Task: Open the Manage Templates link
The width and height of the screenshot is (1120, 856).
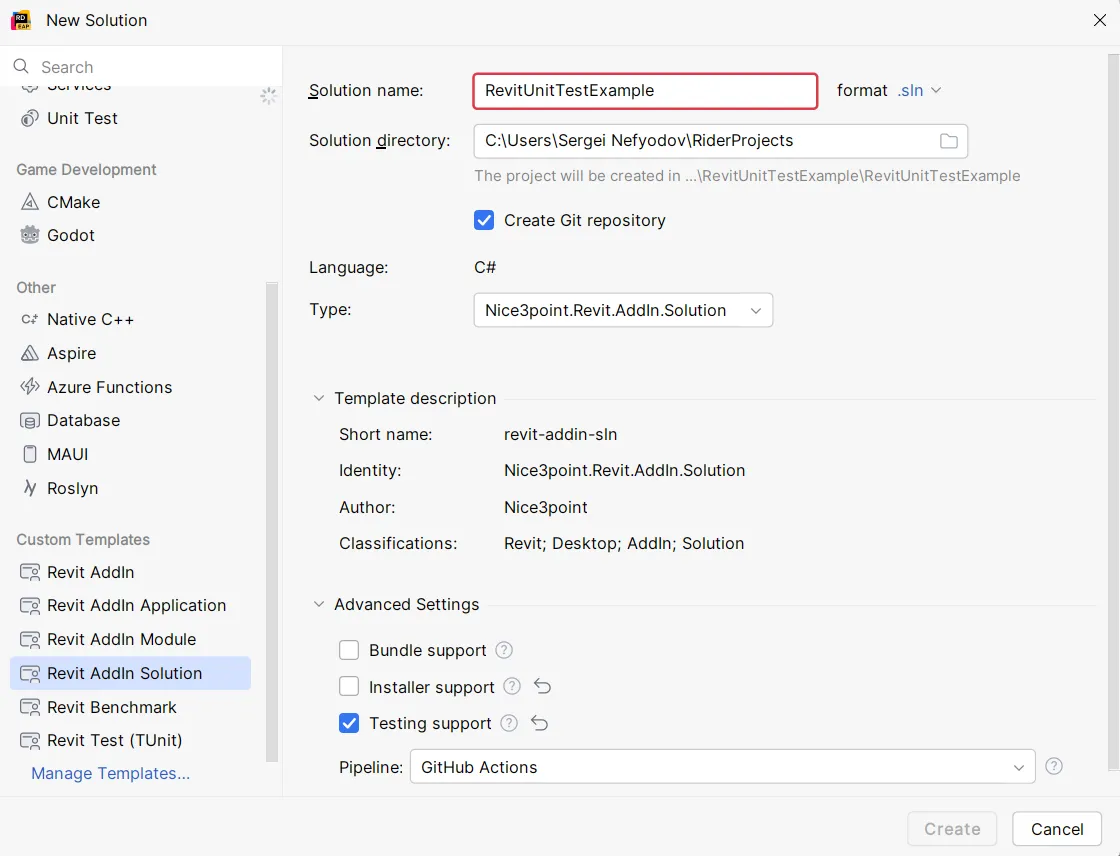Action: pos(111,773)
